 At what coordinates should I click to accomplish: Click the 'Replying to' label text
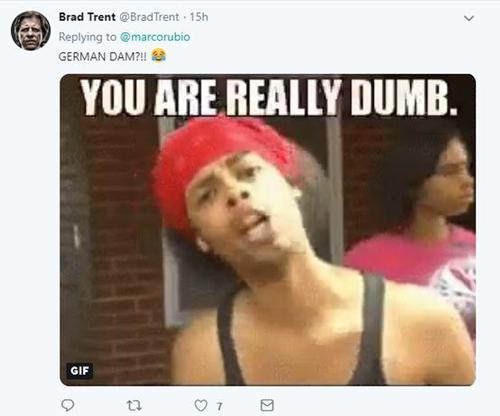87,37
